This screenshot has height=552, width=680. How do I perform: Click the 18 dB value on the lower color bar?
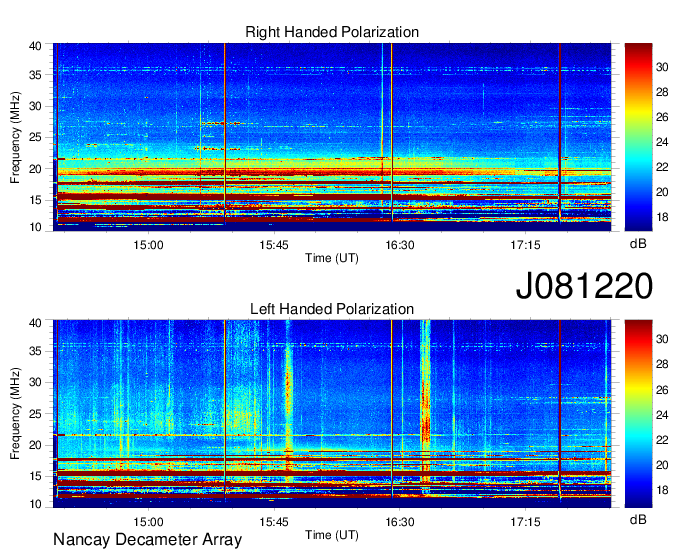point(662,490)
